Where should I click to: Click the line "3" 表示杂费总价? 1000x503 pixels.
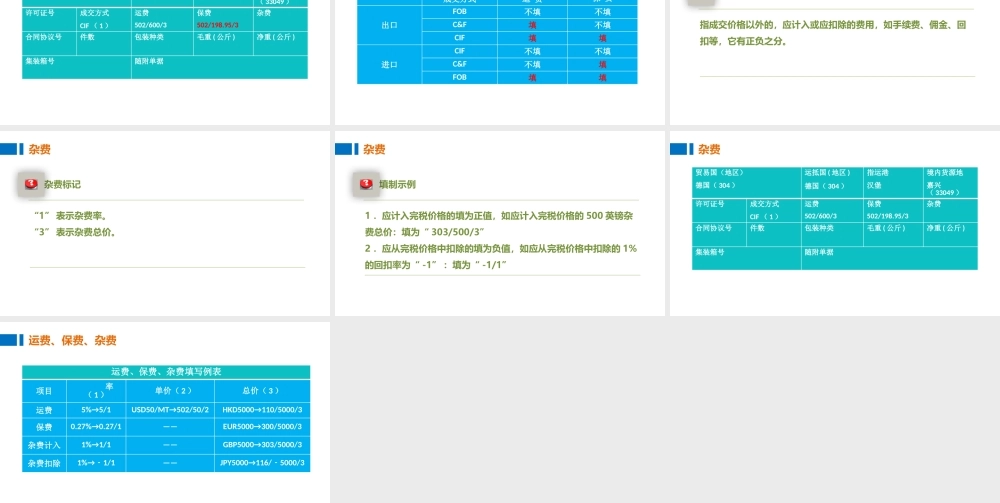75,233
